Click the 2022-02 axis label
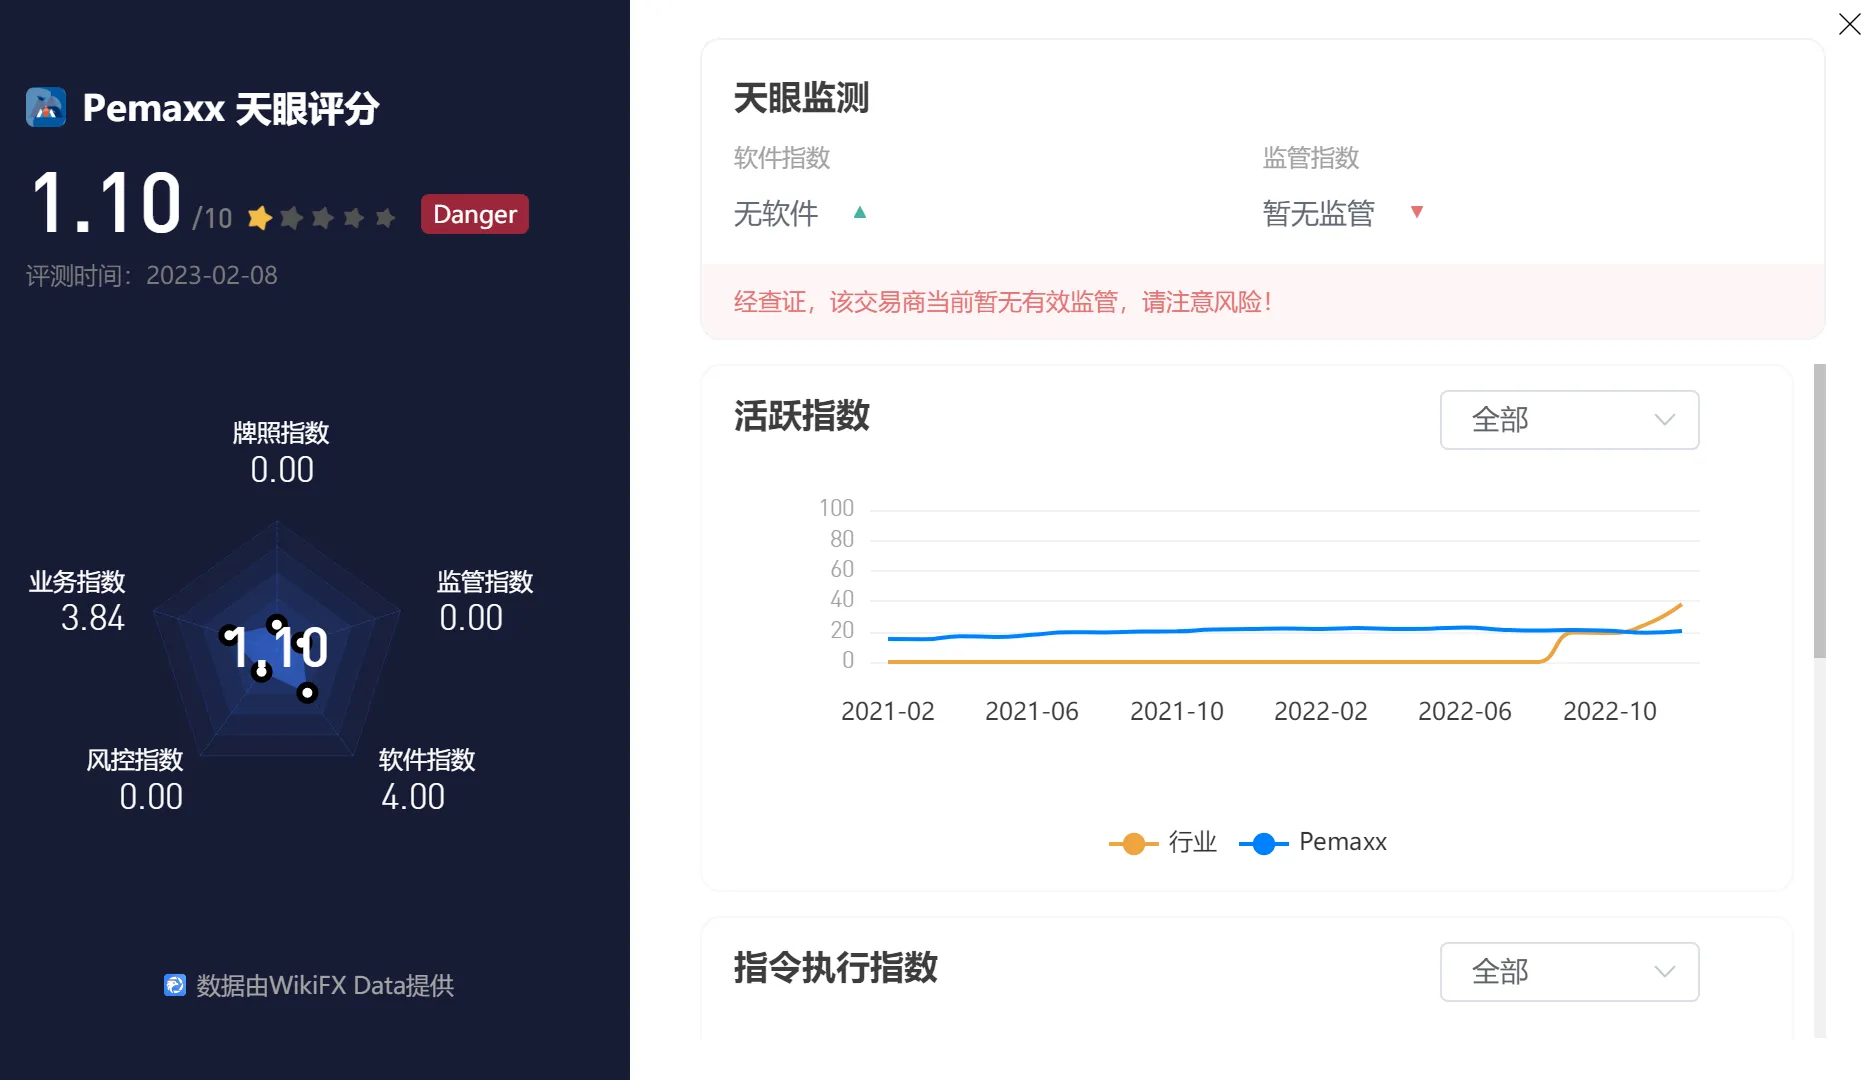This screenshot has height=1080, width=1876. pyautogui.click(x=1321, y=711)
